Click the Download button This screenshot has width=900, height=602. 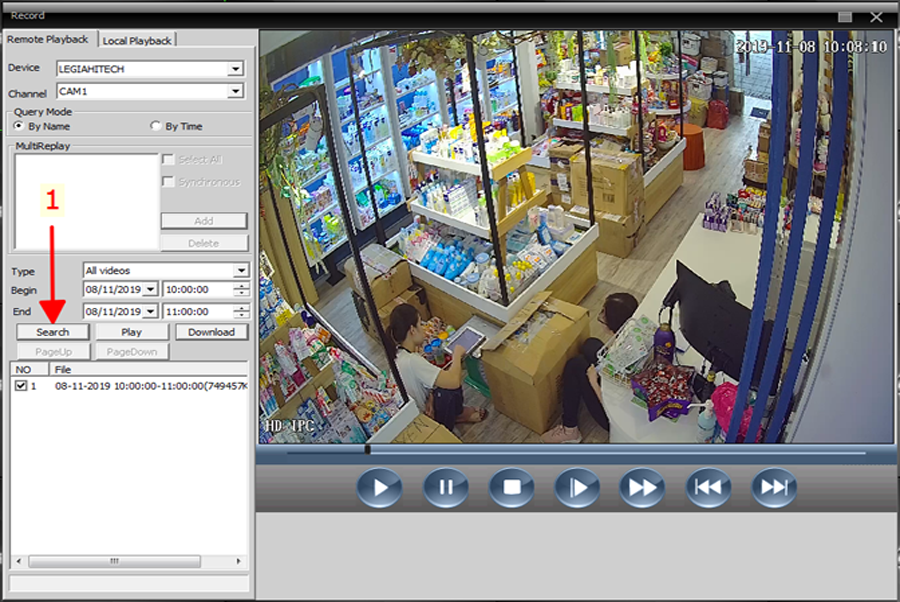click(211, 332)
